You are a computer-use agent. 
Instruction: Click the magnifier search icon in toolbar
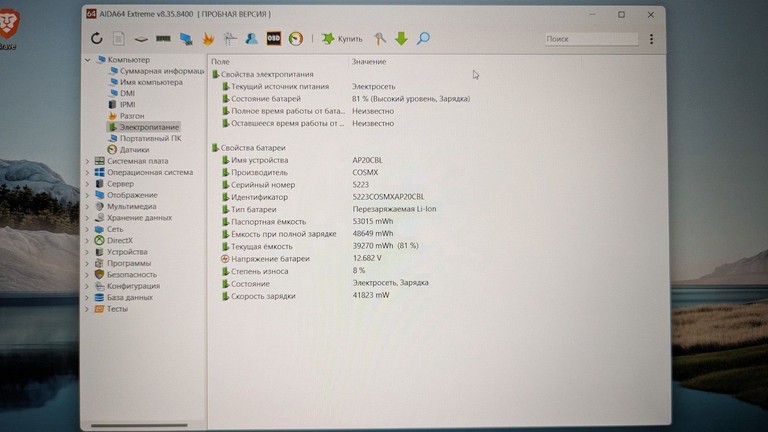tap(423, 38)
